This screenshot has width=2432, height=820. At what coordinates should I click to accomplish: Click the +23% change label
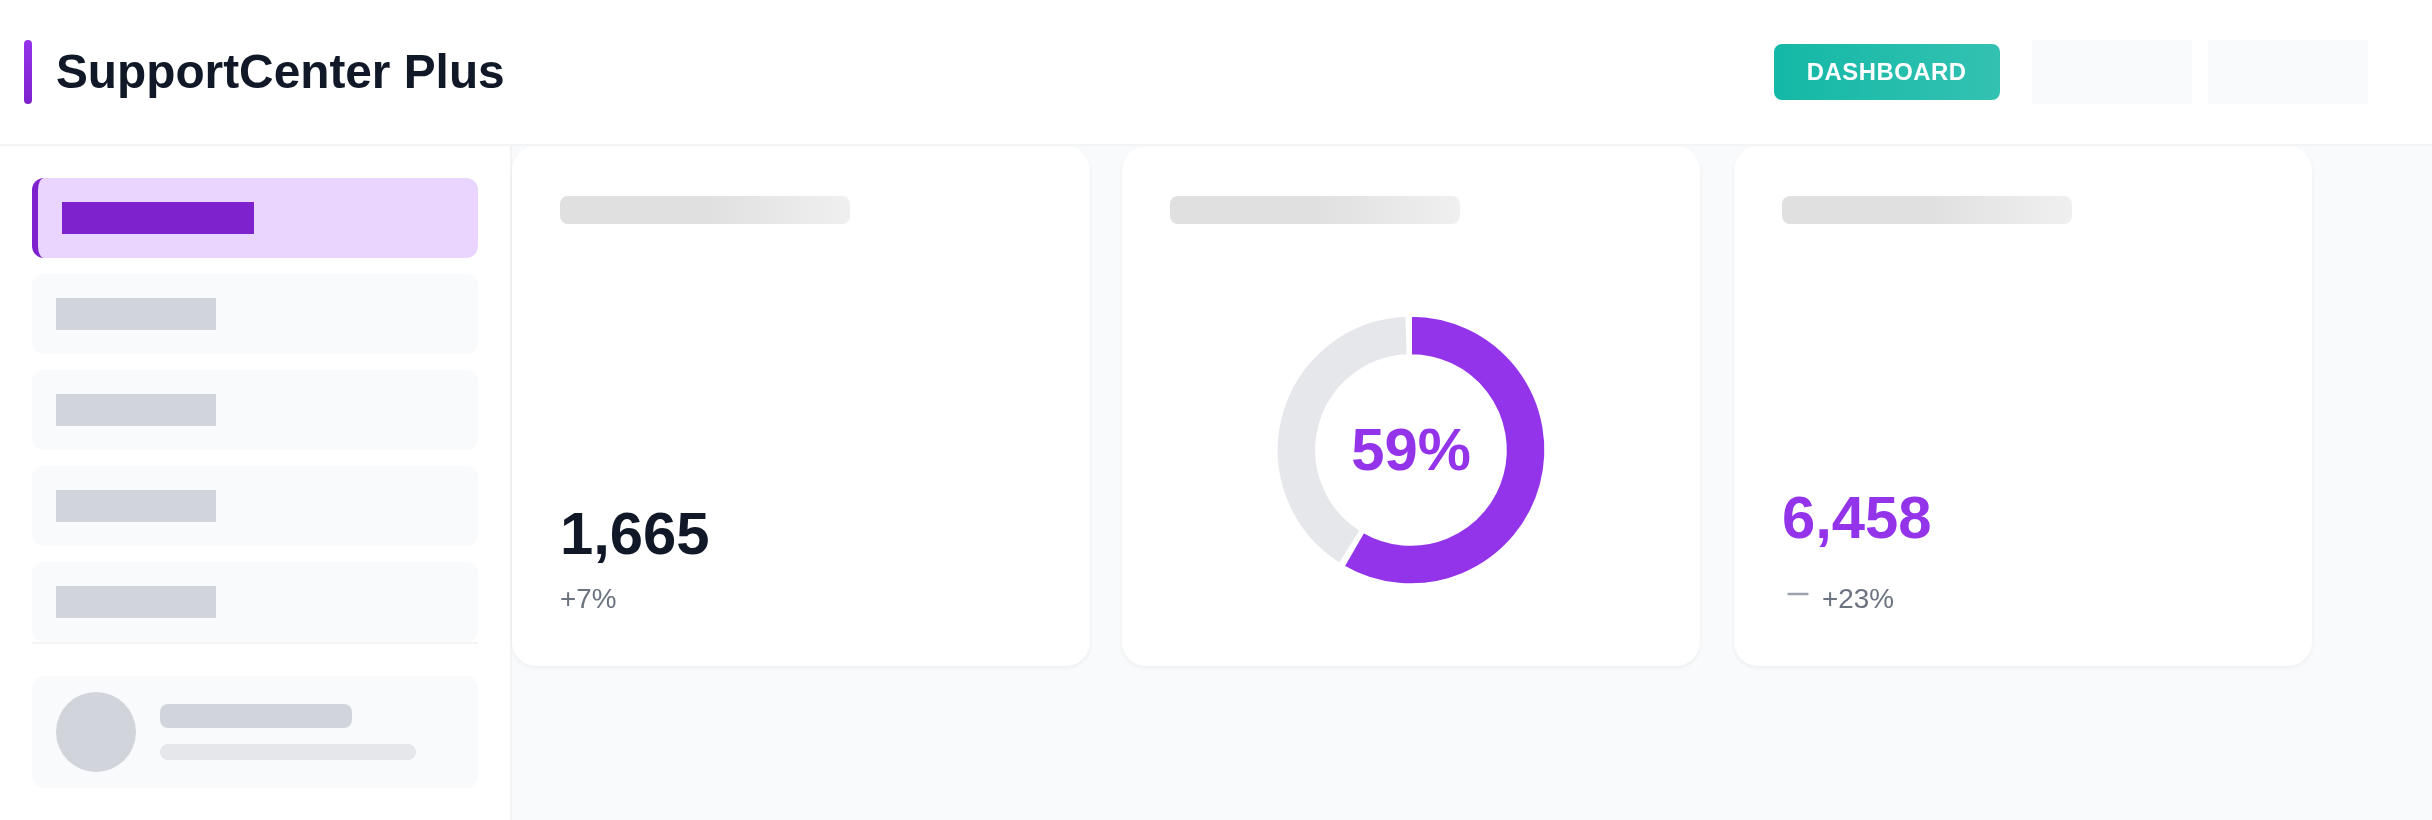pos(1857,599)
